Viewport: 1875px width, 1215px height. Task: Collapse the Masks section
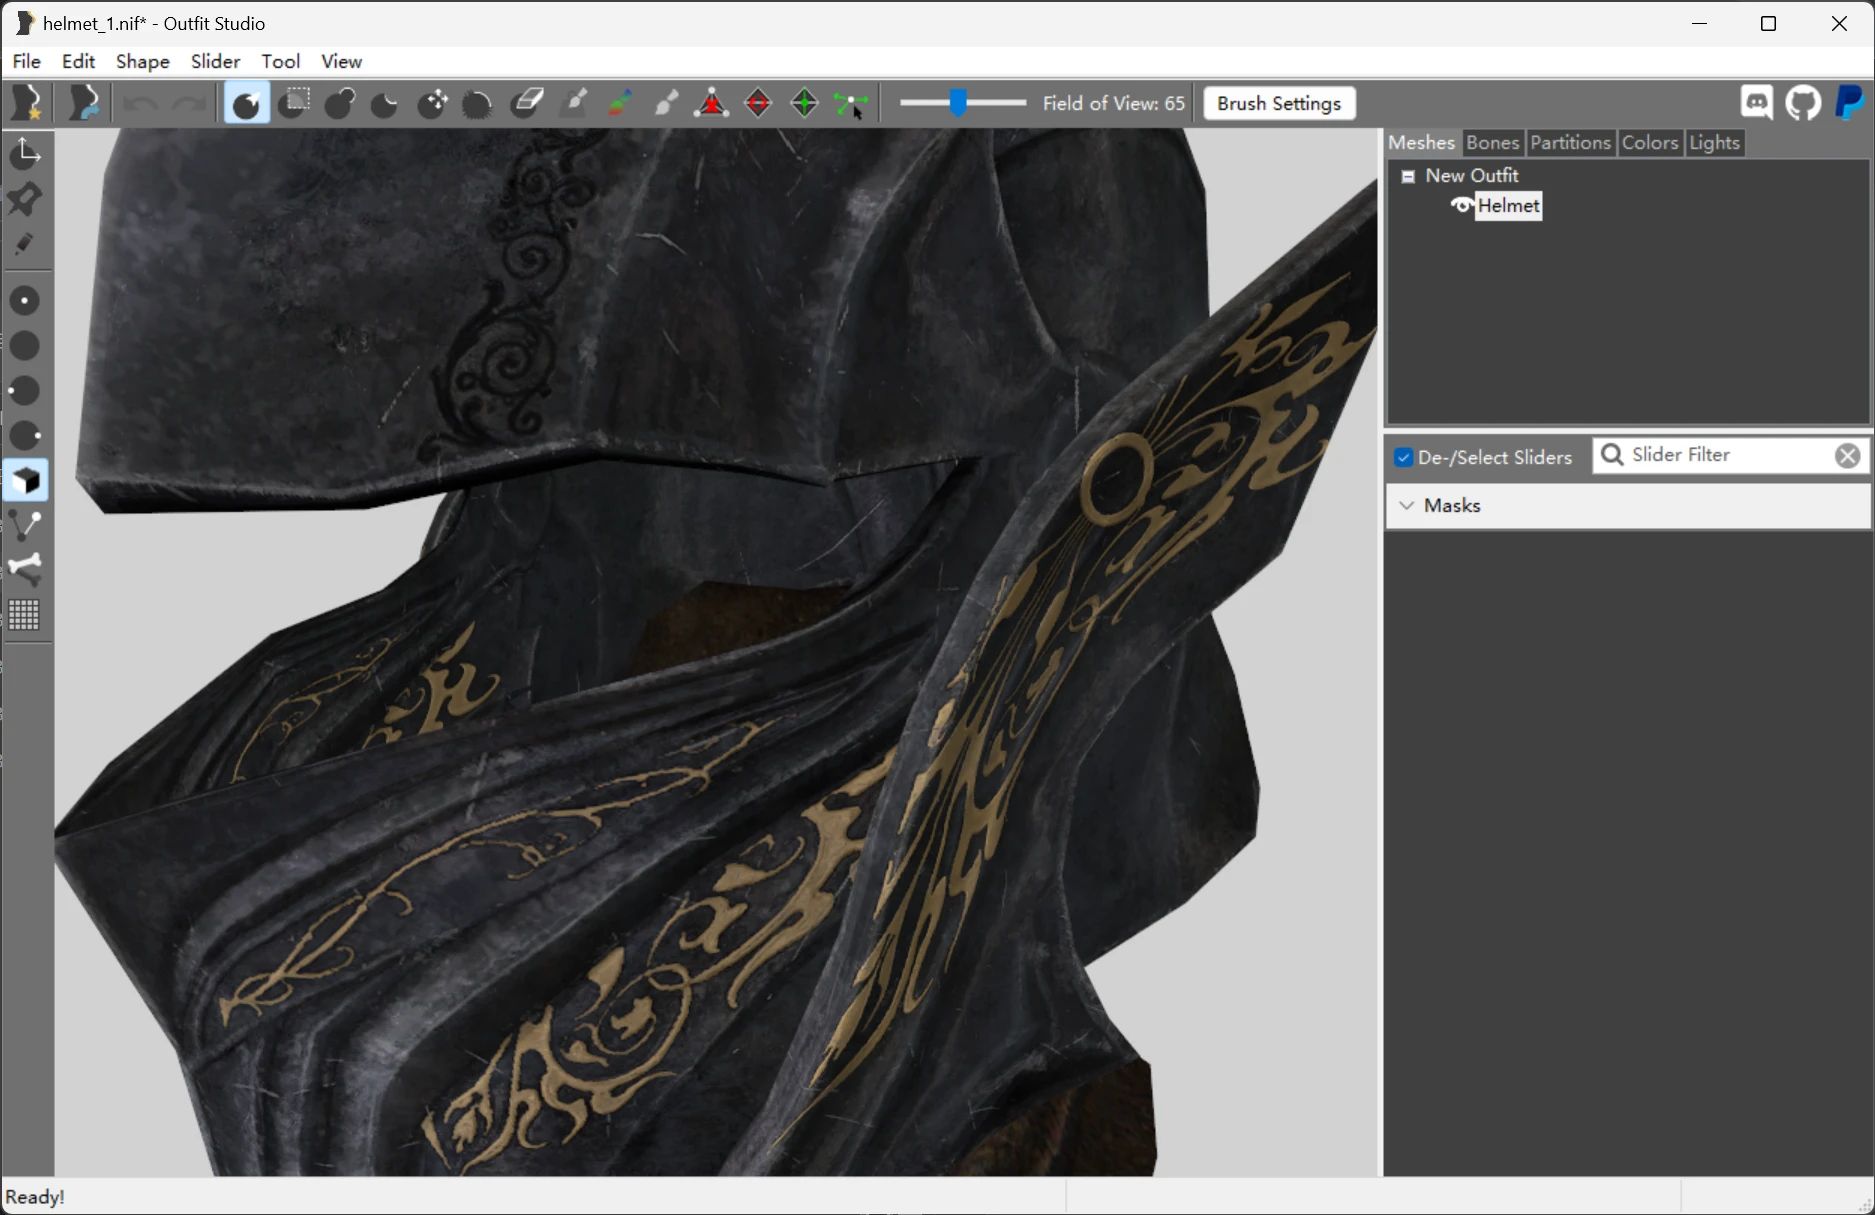click(x=1407, y=506)
